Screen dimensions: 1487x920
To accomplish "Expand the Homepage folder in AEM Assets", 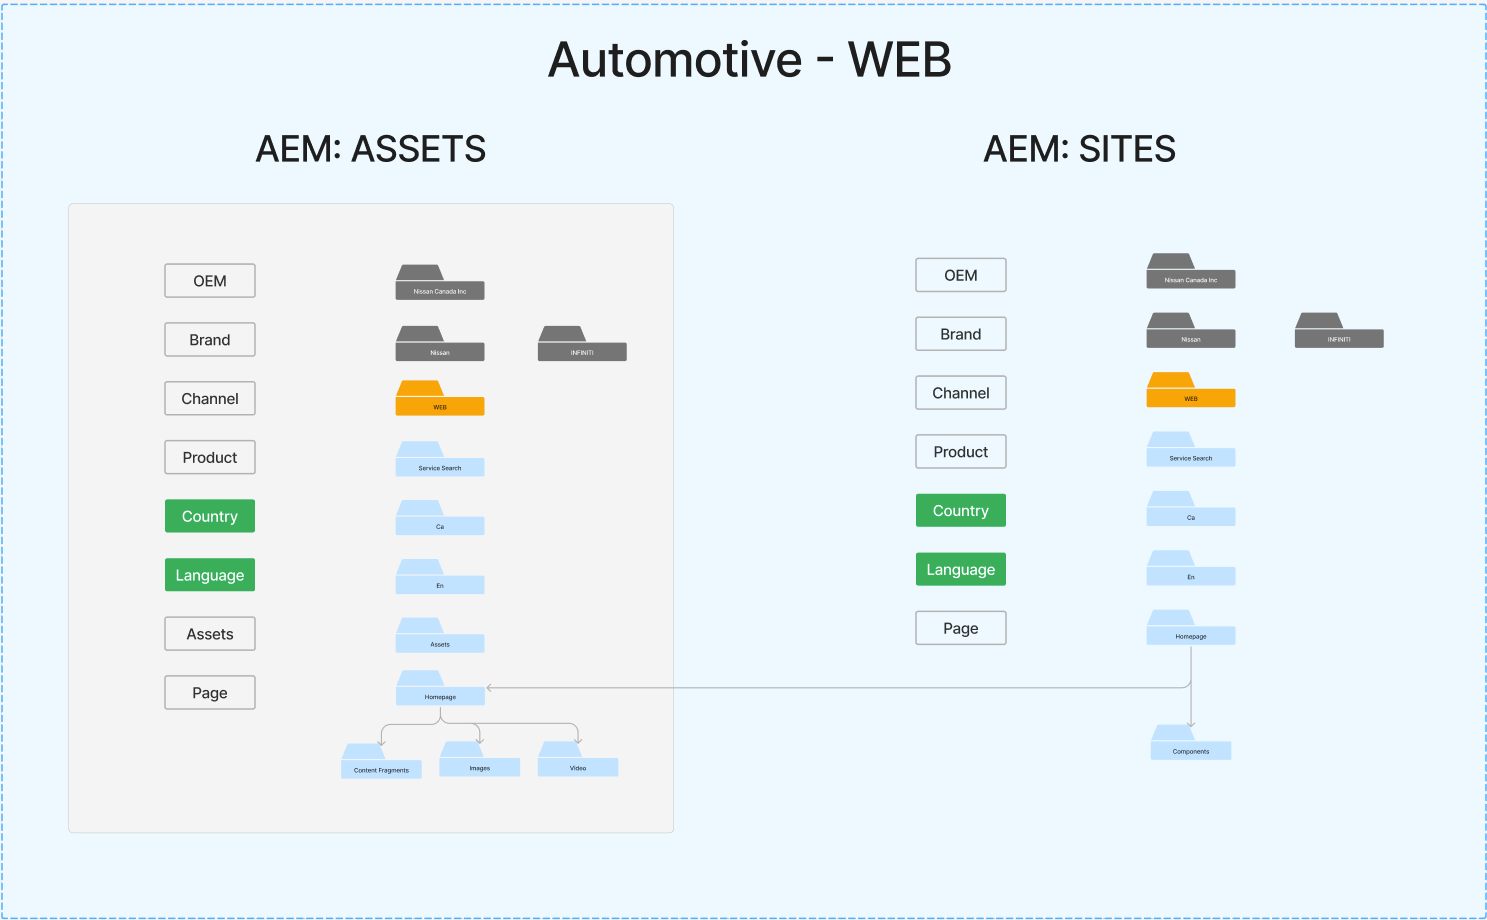I will tap(440, 690).
